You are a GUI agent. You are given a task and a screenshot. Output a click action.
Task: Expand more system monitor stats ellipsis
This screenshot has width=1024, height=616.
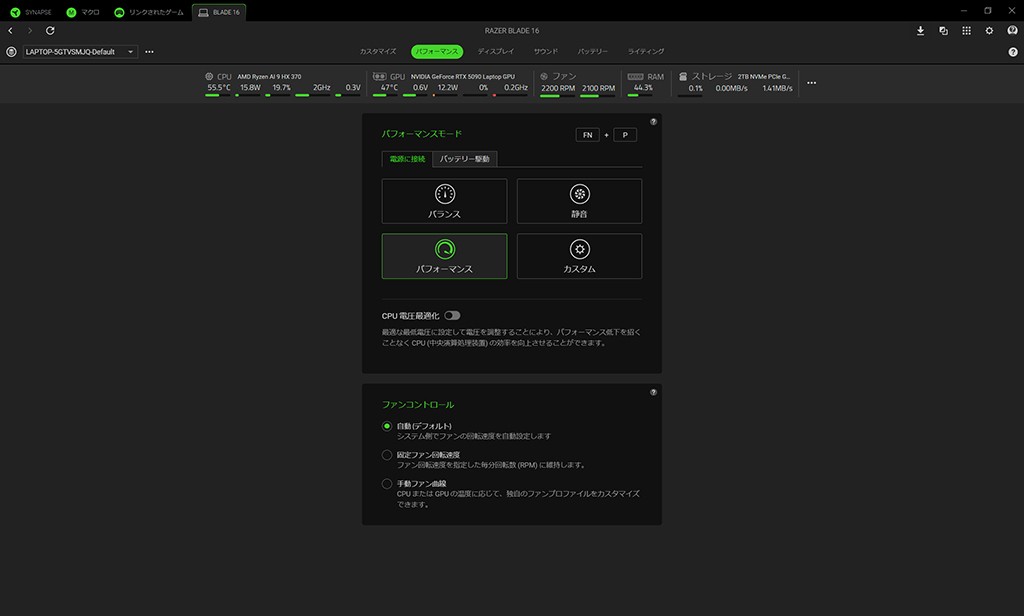tap(811, 83)
